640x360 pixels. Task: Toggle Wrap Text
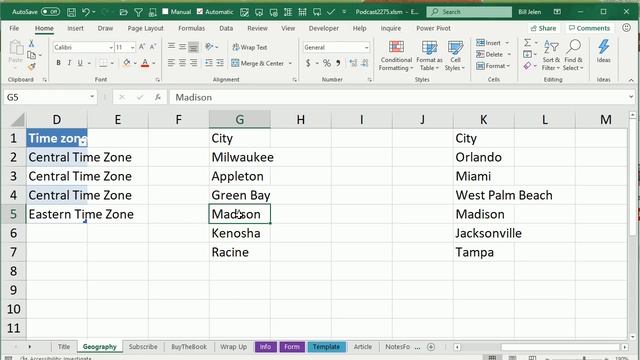click(x=250, y=47)
